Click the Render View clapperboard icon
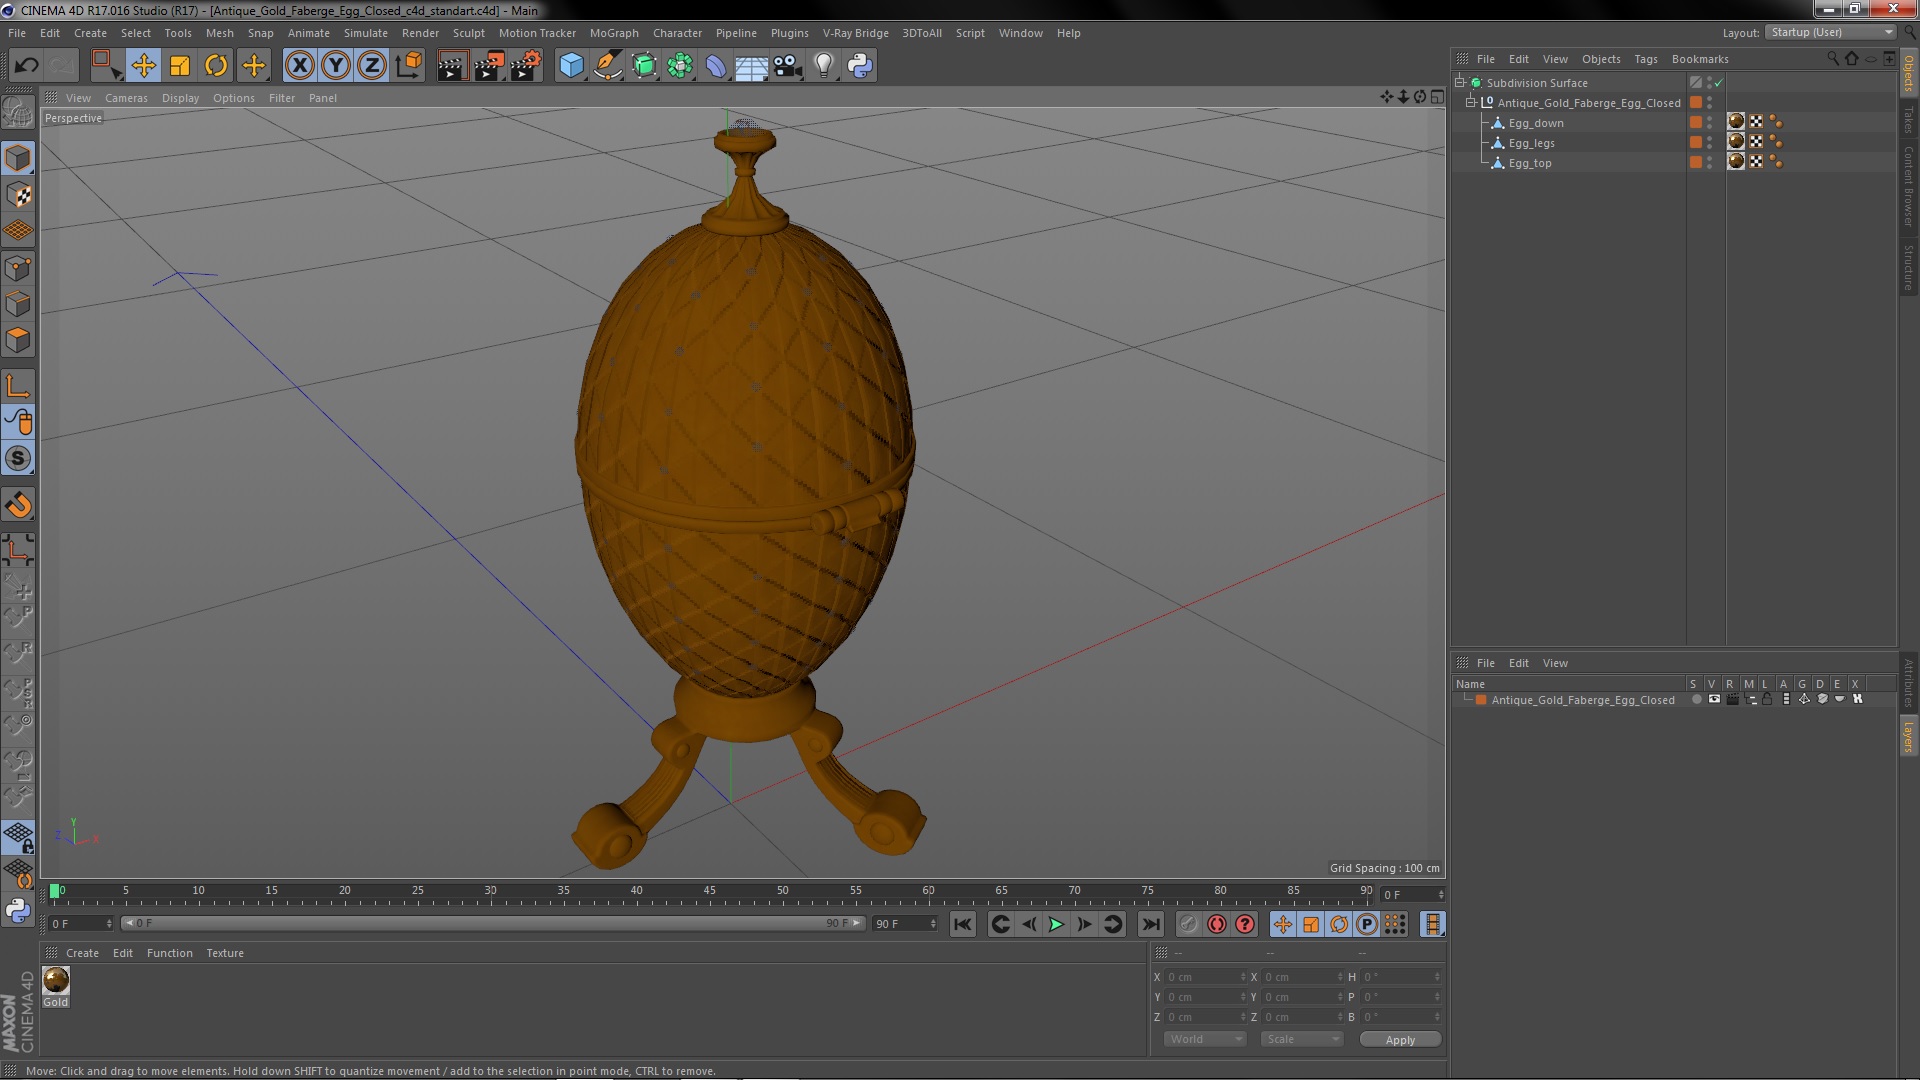 tap(452, 66)
